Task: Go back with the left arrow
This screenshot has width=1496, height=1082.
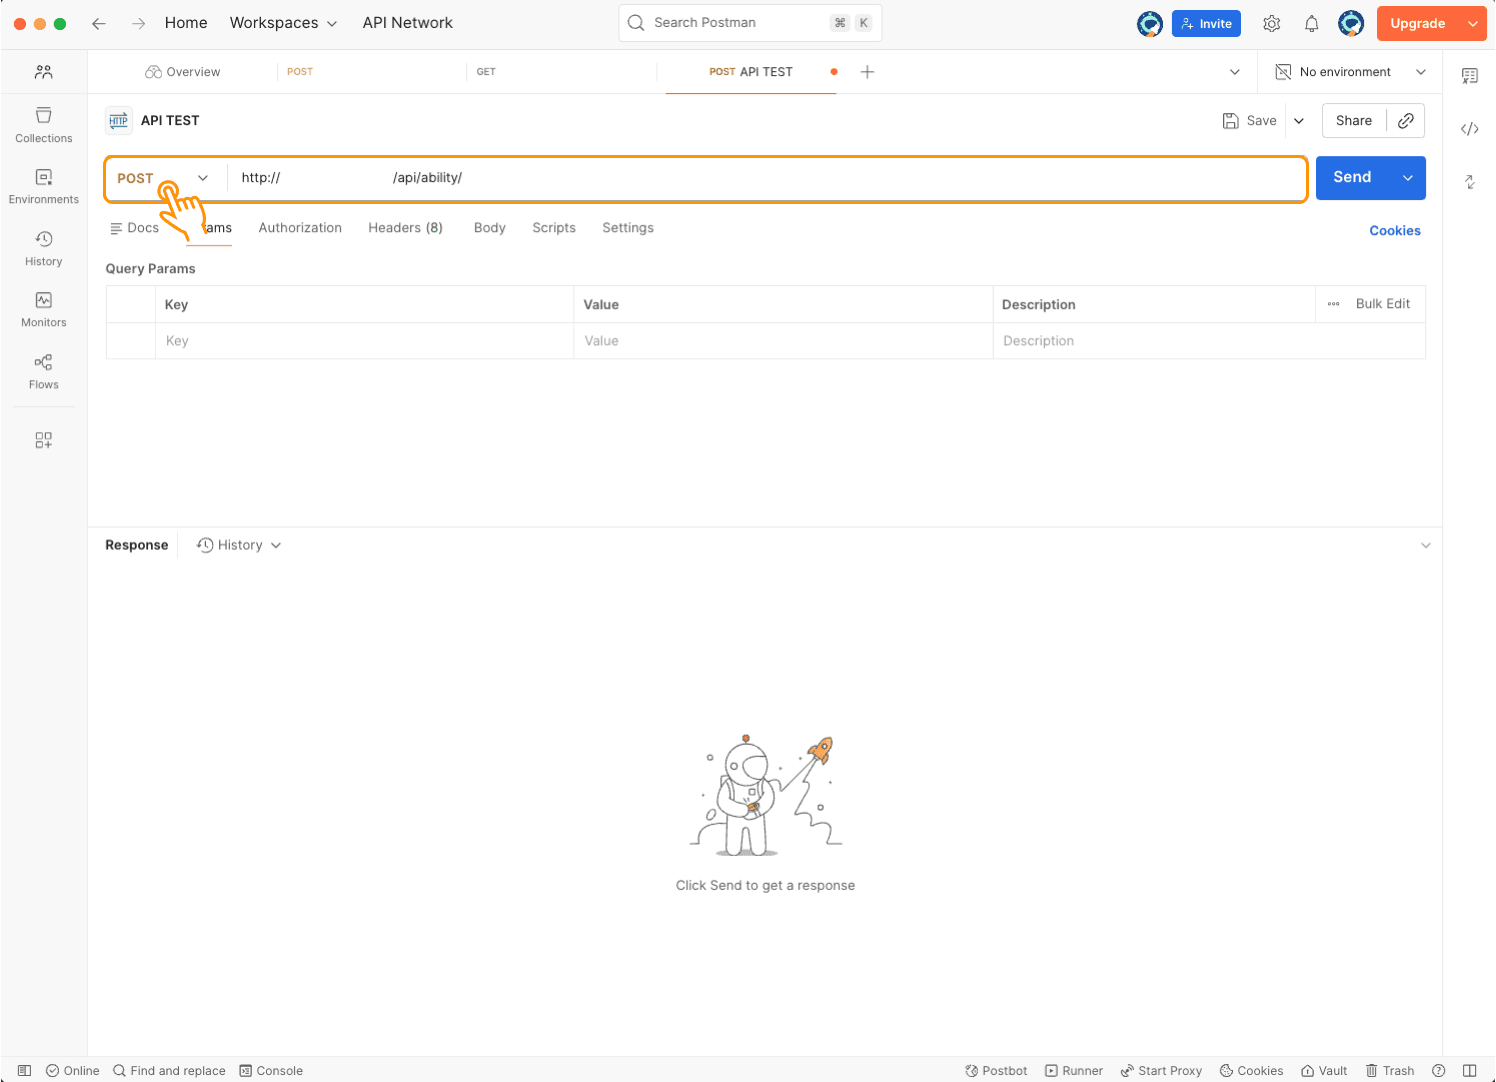Action: [99, 23]
